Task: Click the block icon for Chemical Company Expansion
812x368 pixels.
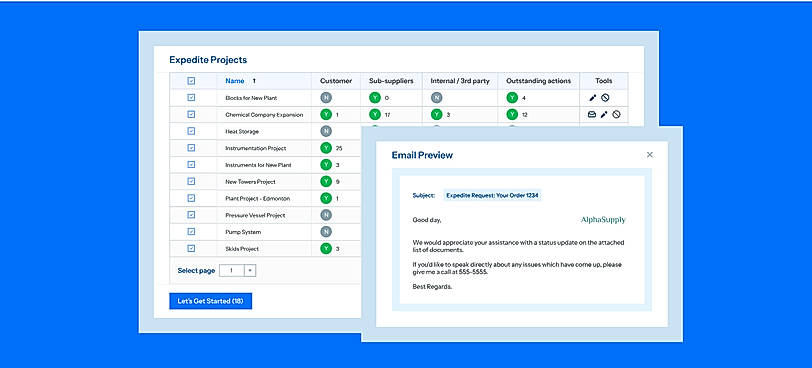Action: (616, 115)
